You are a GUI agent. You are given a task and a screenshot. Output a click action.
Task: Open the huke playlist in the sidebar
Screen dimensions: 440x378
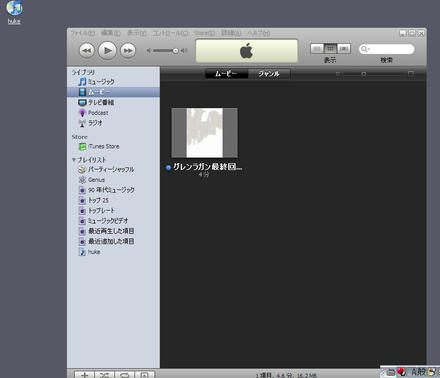89,252
